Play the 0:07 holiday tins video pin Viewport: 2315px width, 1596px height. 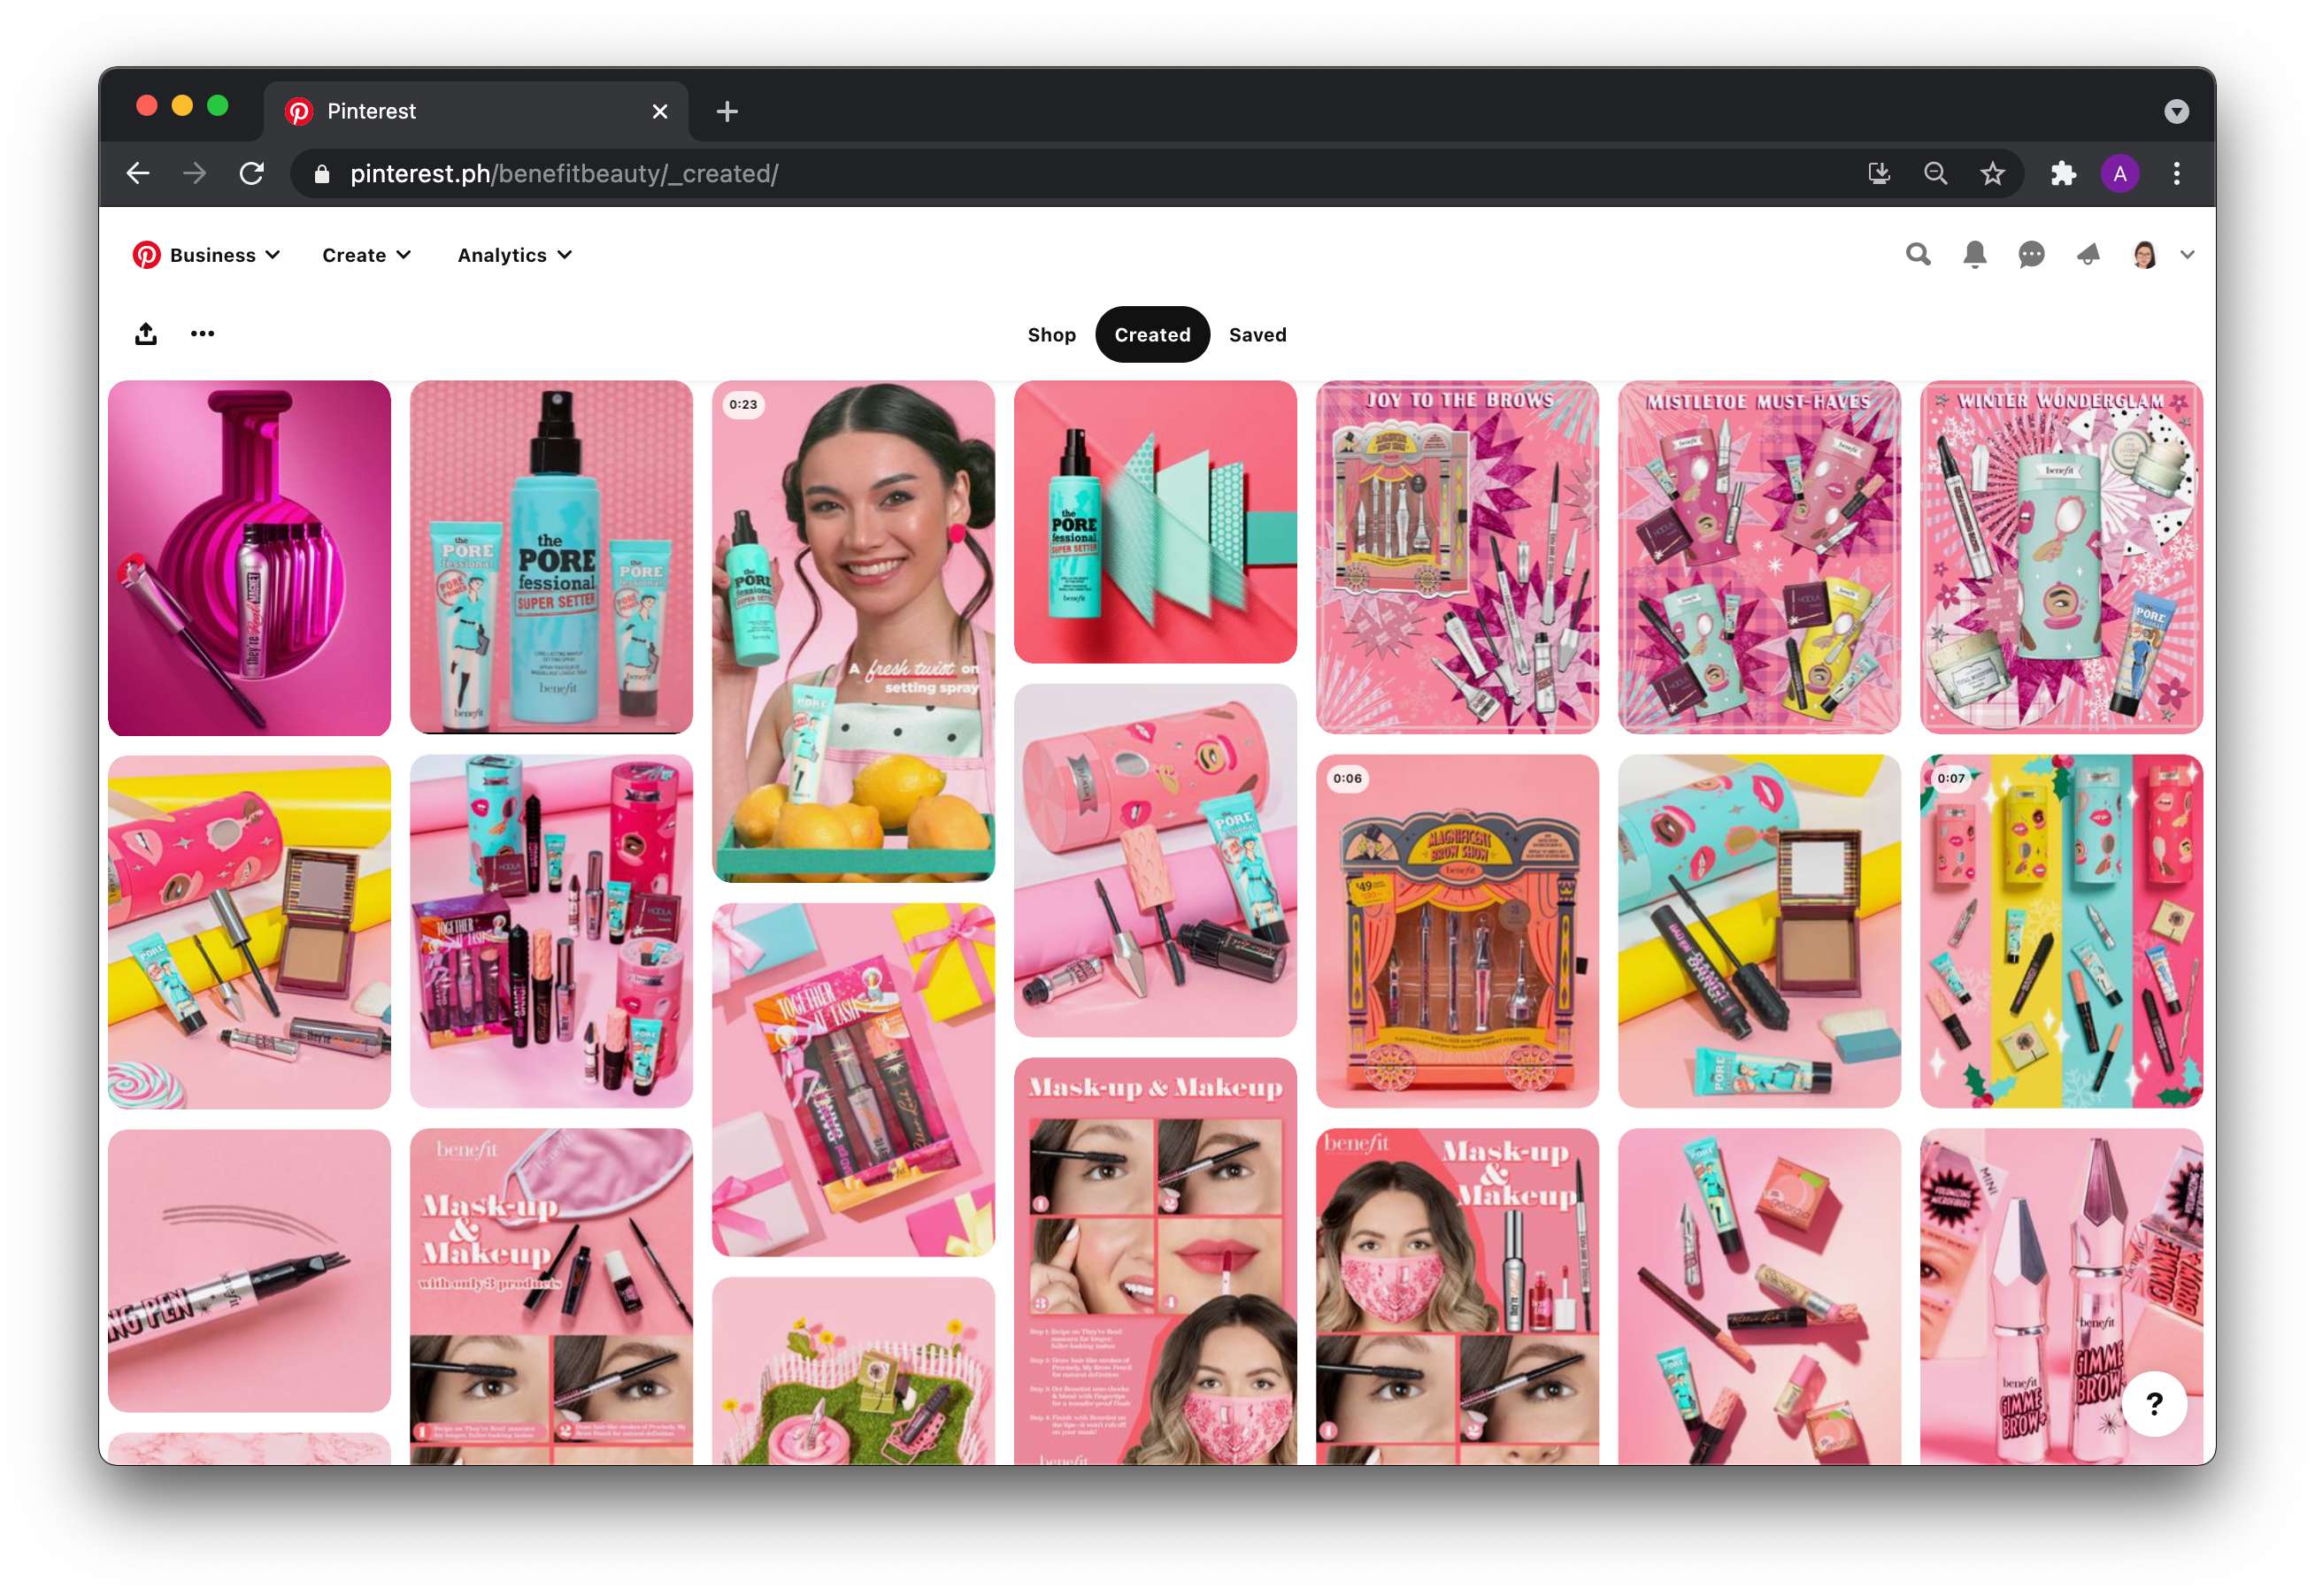tap(2061, 931)
